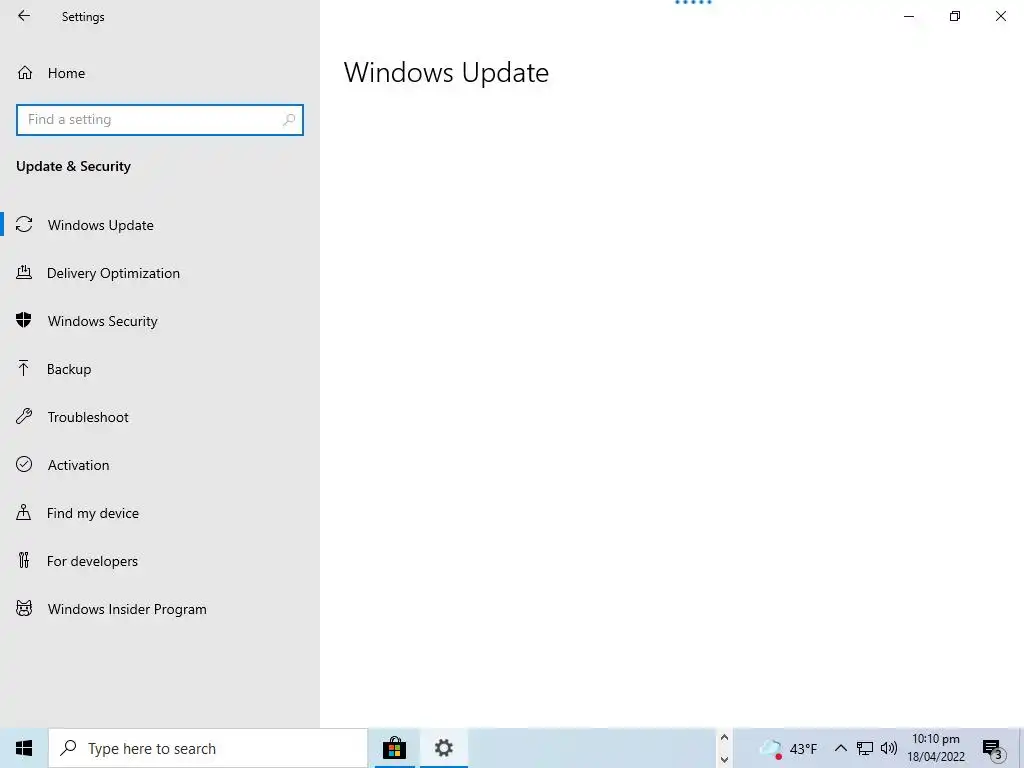
Task: Click the magnifier in Find a setting
Action: tap(289, 120)
